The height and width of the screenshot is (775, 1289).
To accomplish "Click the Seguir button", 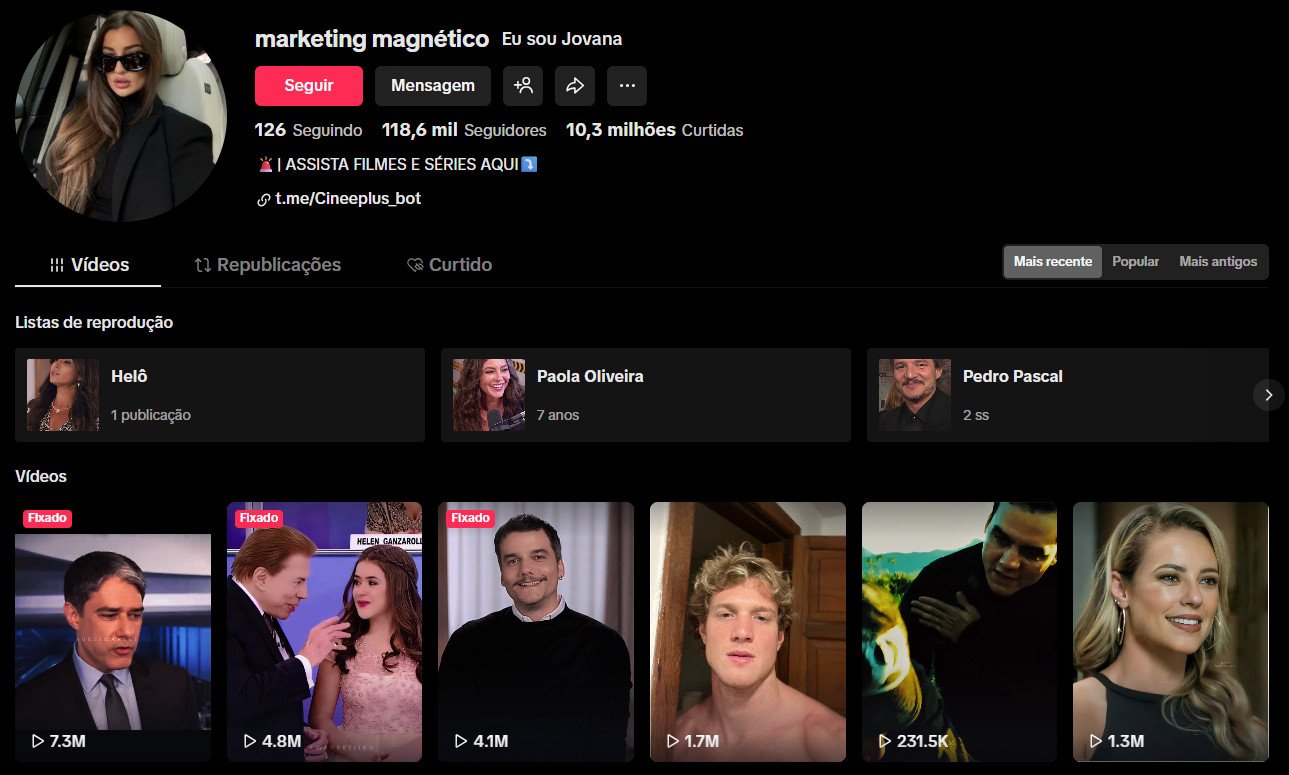I will (x=308, y=86).
